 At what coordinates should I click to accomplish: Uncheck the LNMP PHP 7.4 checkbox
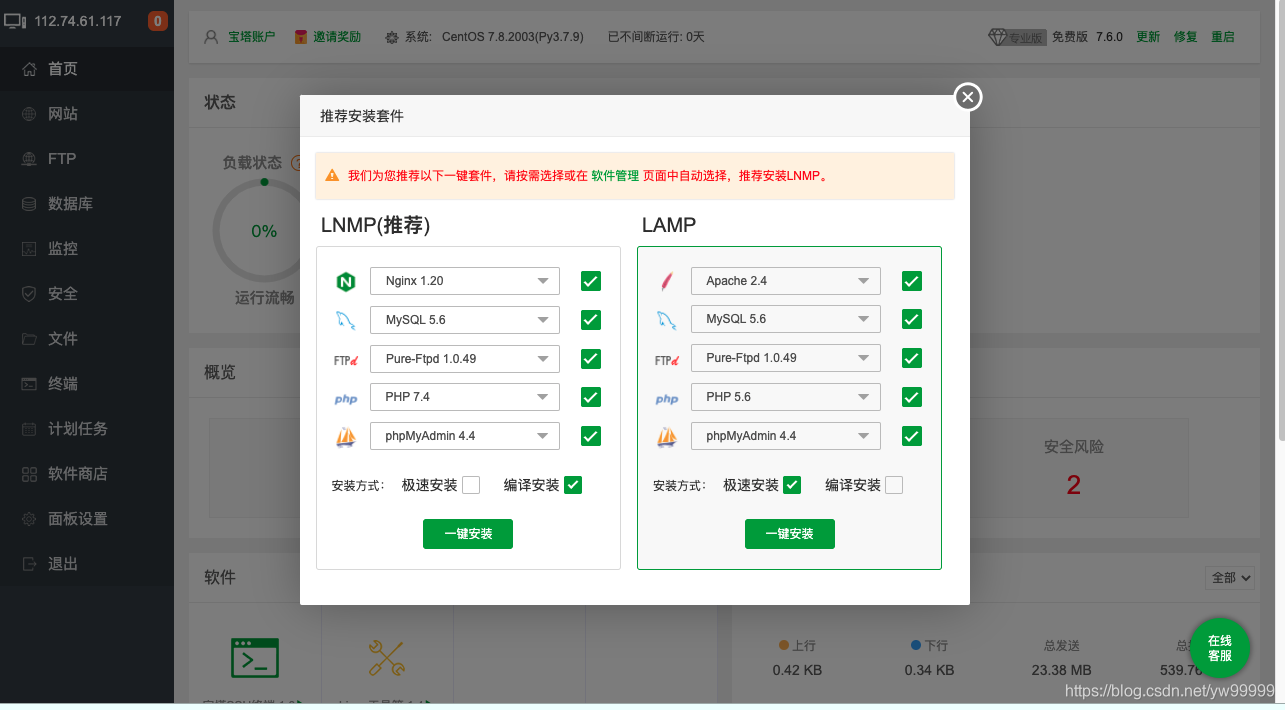[591, 397]
